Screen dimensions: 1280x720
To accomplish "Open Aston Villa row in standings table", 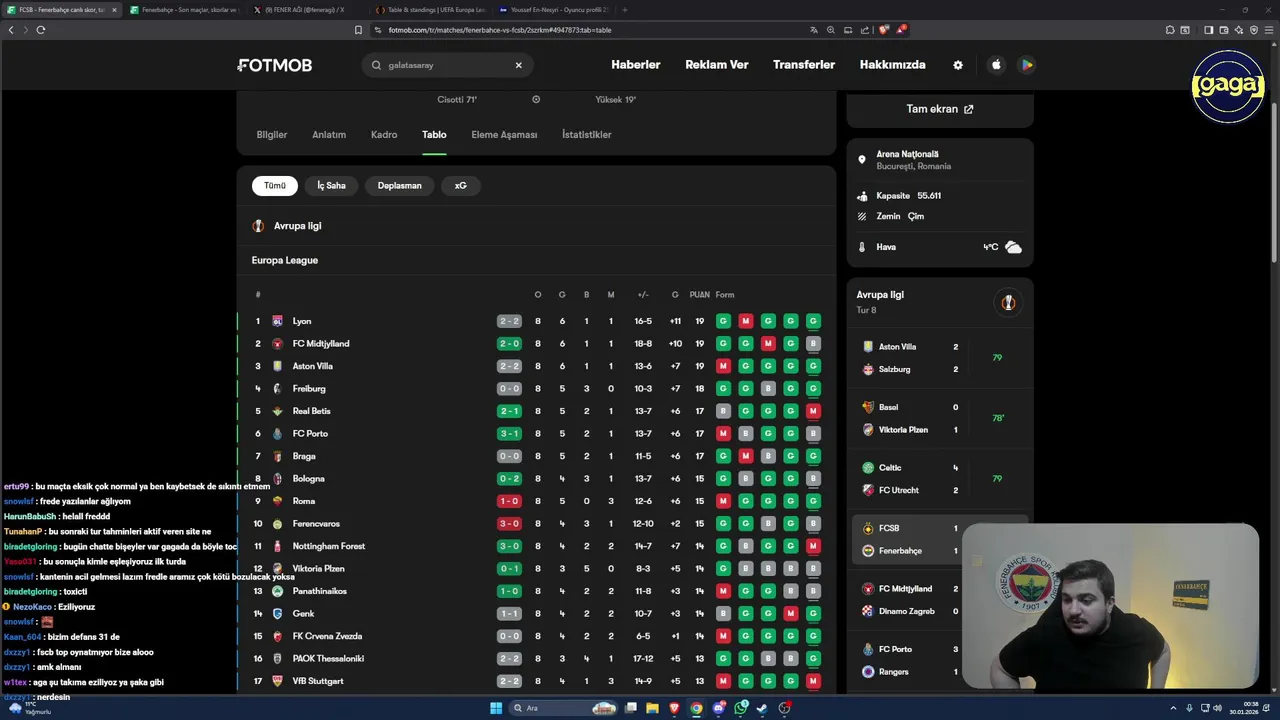I will click(536, 366).
